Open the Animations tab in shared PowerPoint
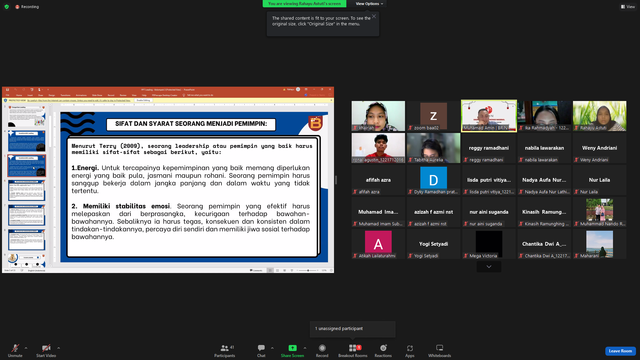The height and width of the screenshot is (360, 640). pyautogui.click(x=81, y=95)
